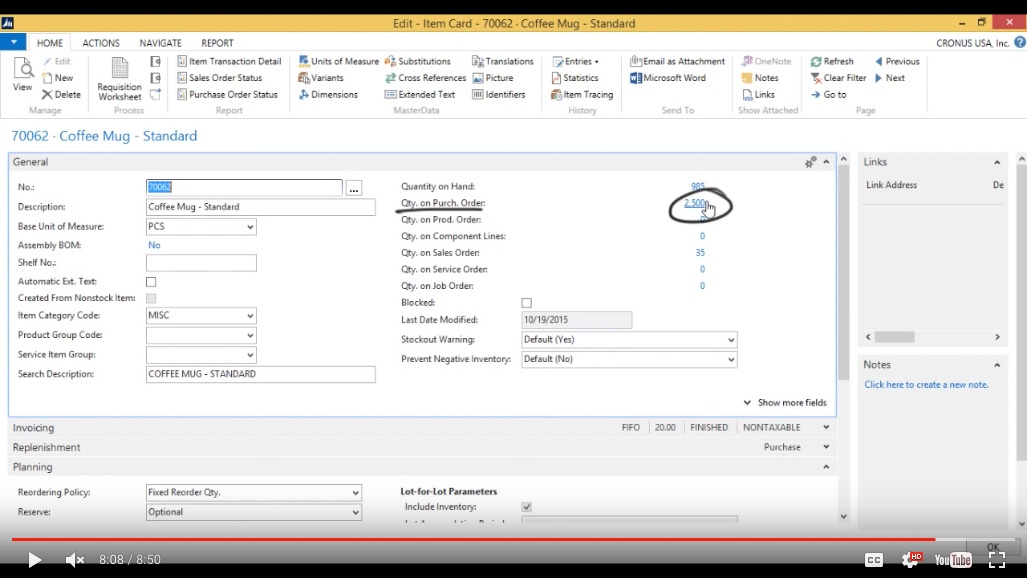Image resolution: width=1027 pixels, height=578 pixels.
Task: Click 'Click here to create a new note'
Action: (926, 385)
